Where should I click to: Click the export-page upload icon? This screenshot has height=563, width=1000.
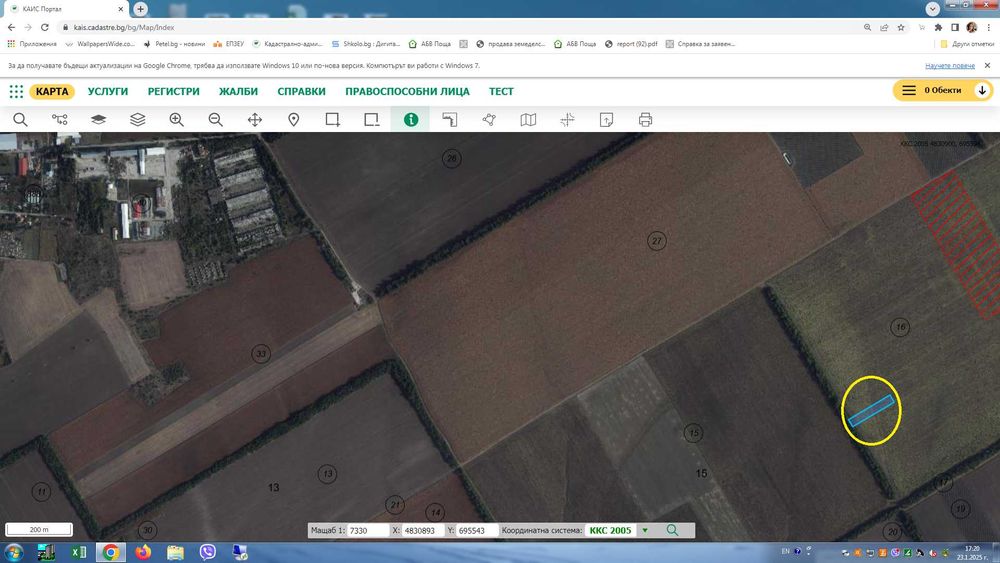click(607, 120)
